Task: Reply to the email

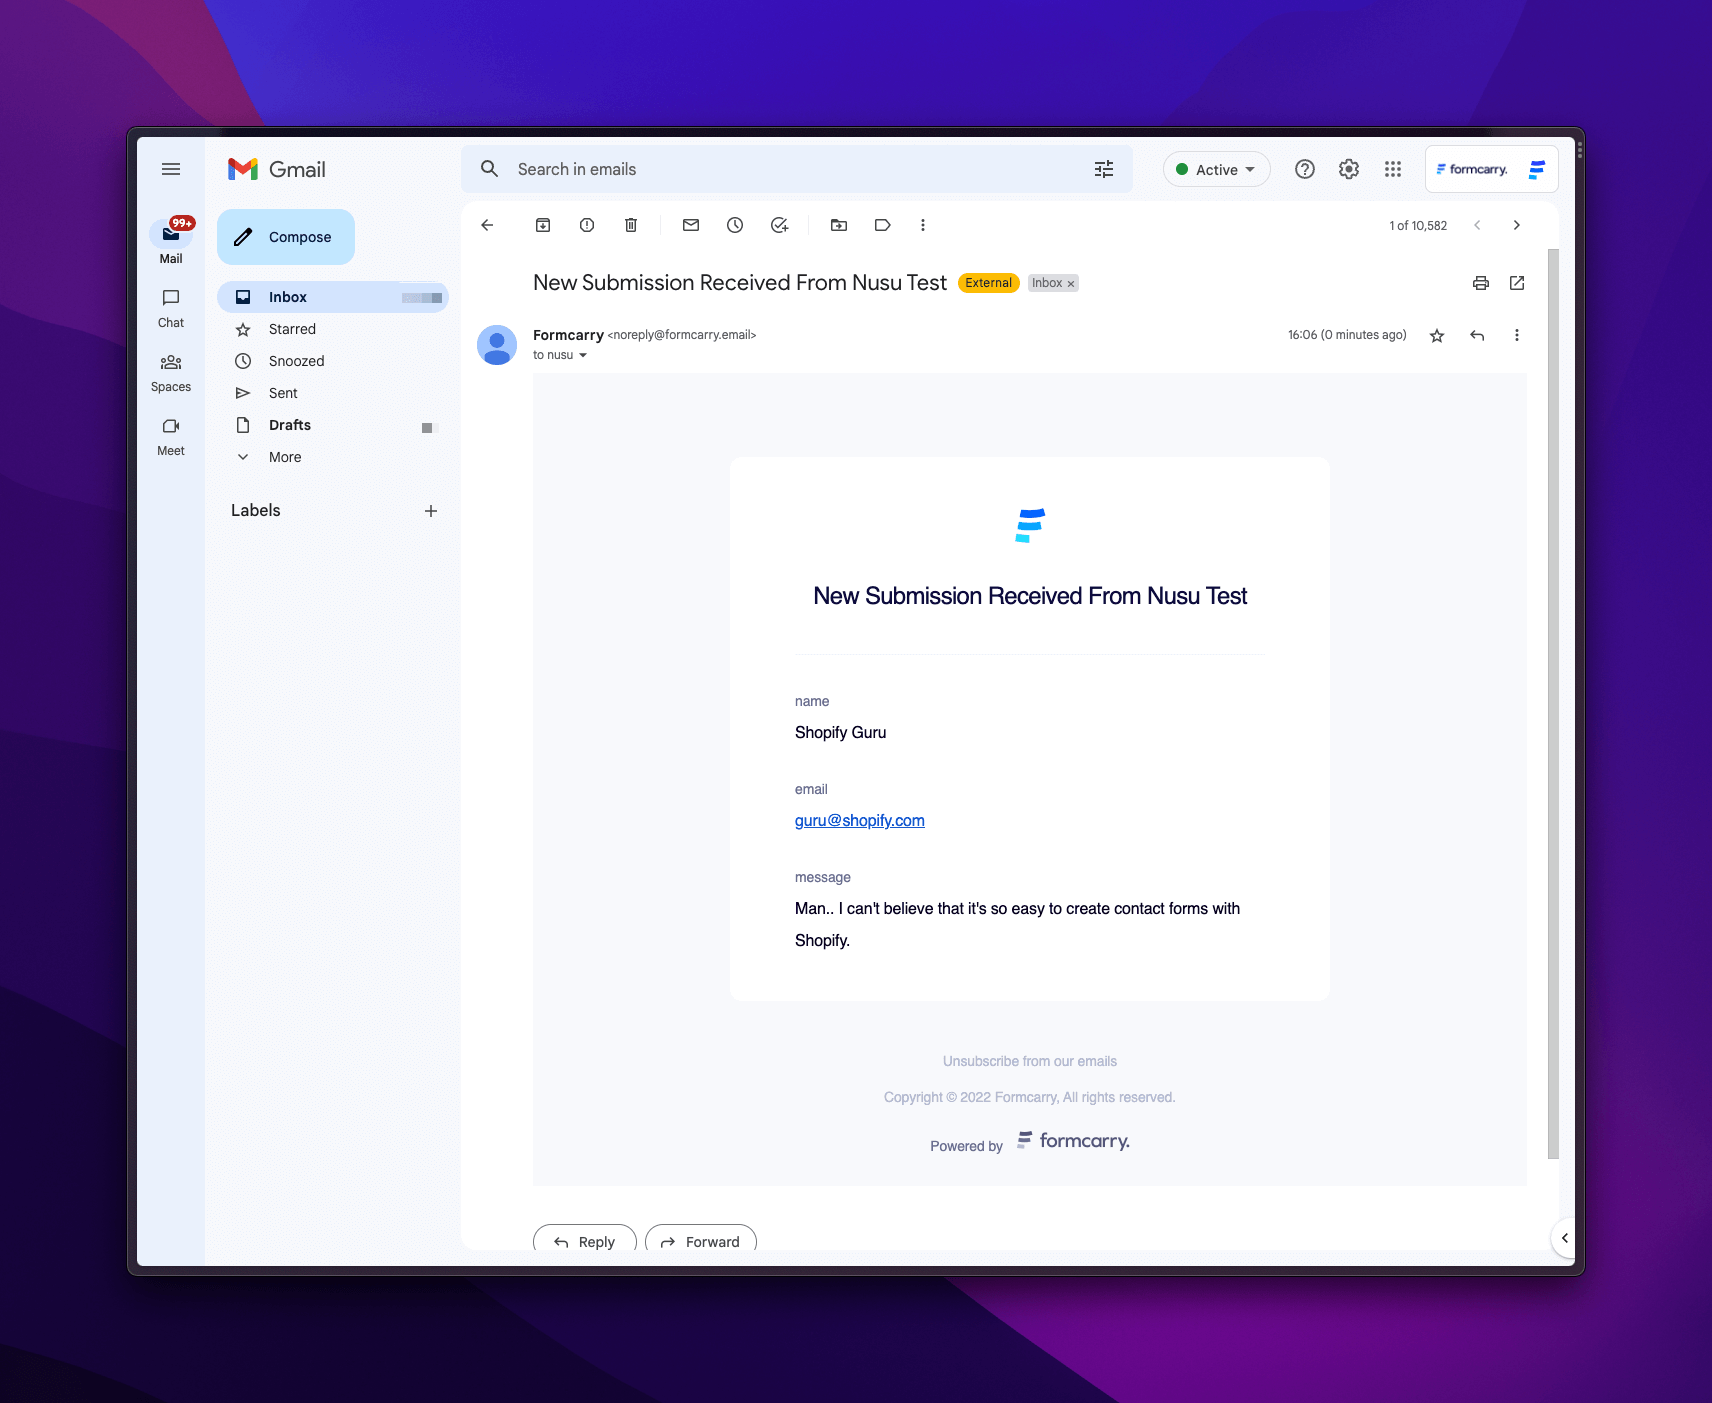Action: tap(584, 1241)
